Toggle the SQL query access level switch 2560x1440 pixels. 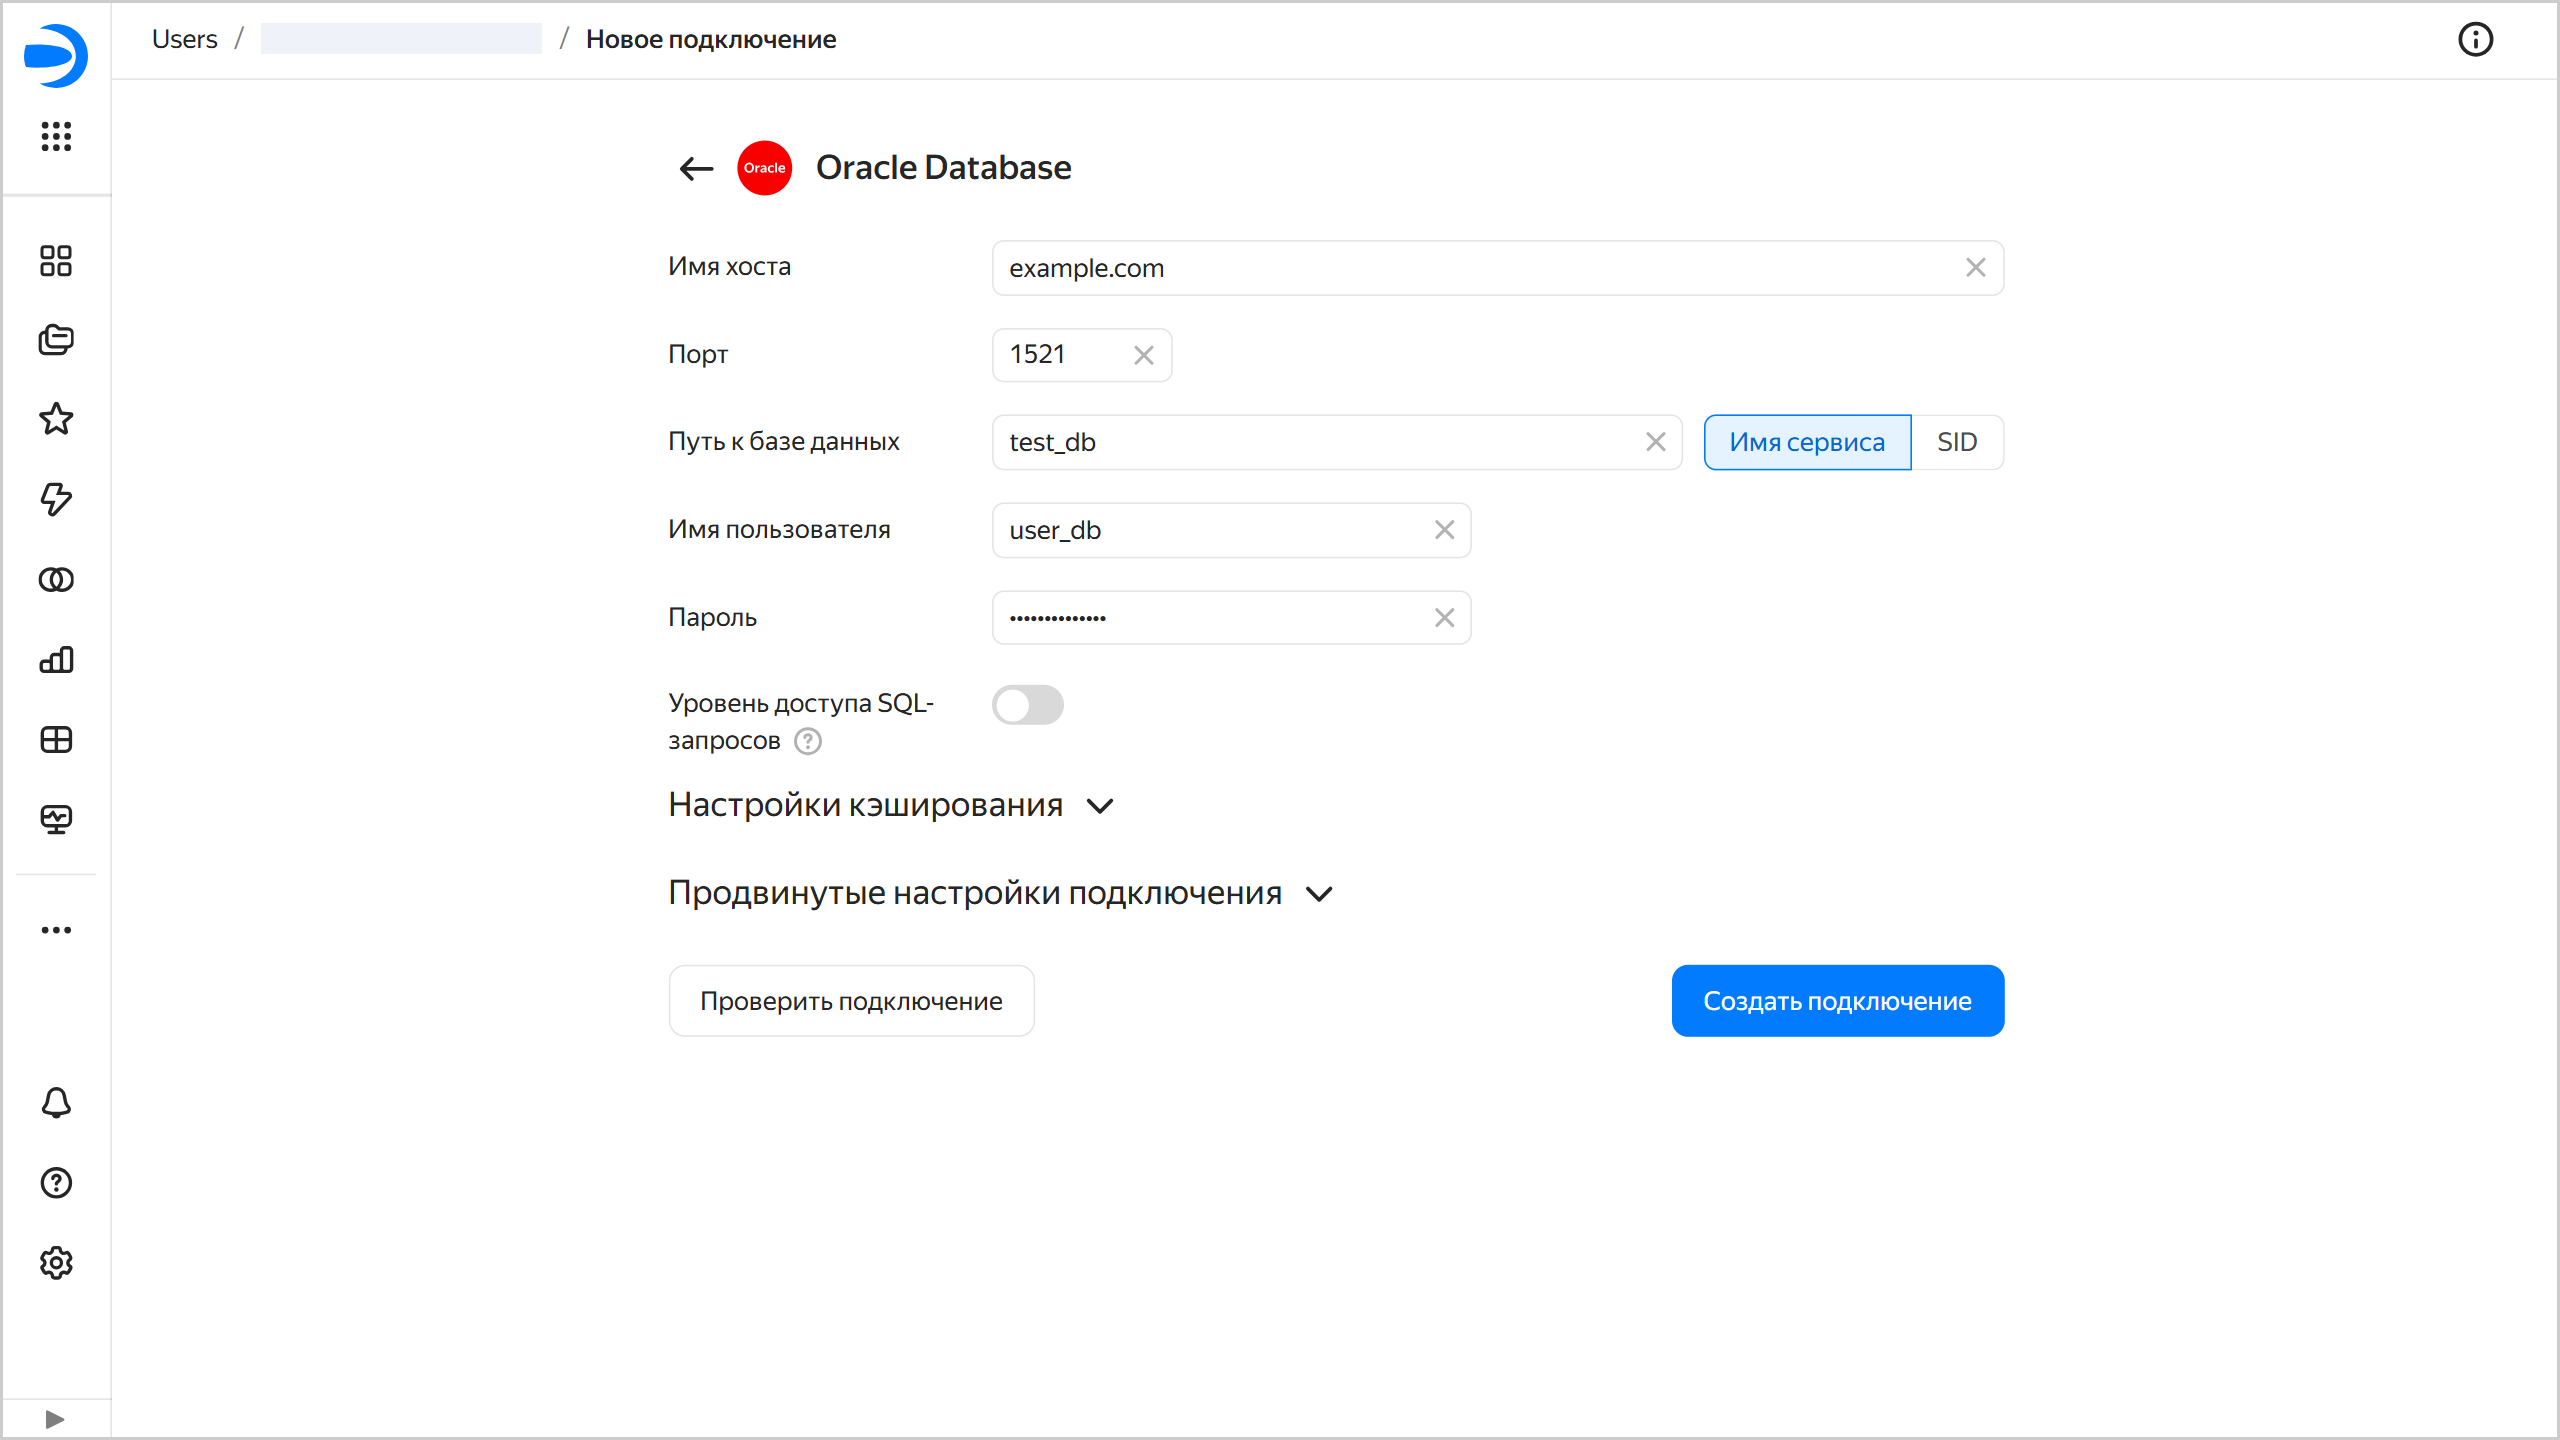pyautogui.click(x=1028, y=705)
